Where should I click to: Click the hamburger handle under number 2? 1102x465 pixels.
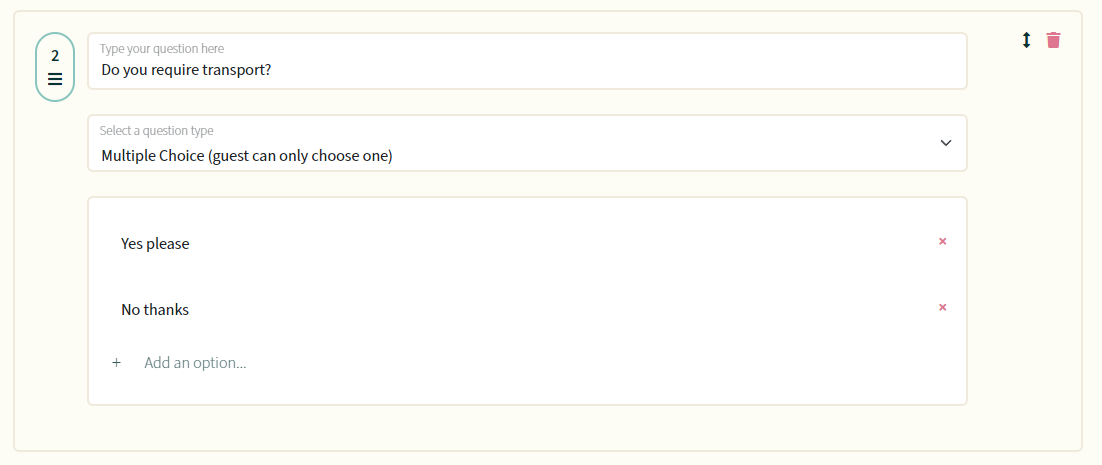[x=55, y=79]
